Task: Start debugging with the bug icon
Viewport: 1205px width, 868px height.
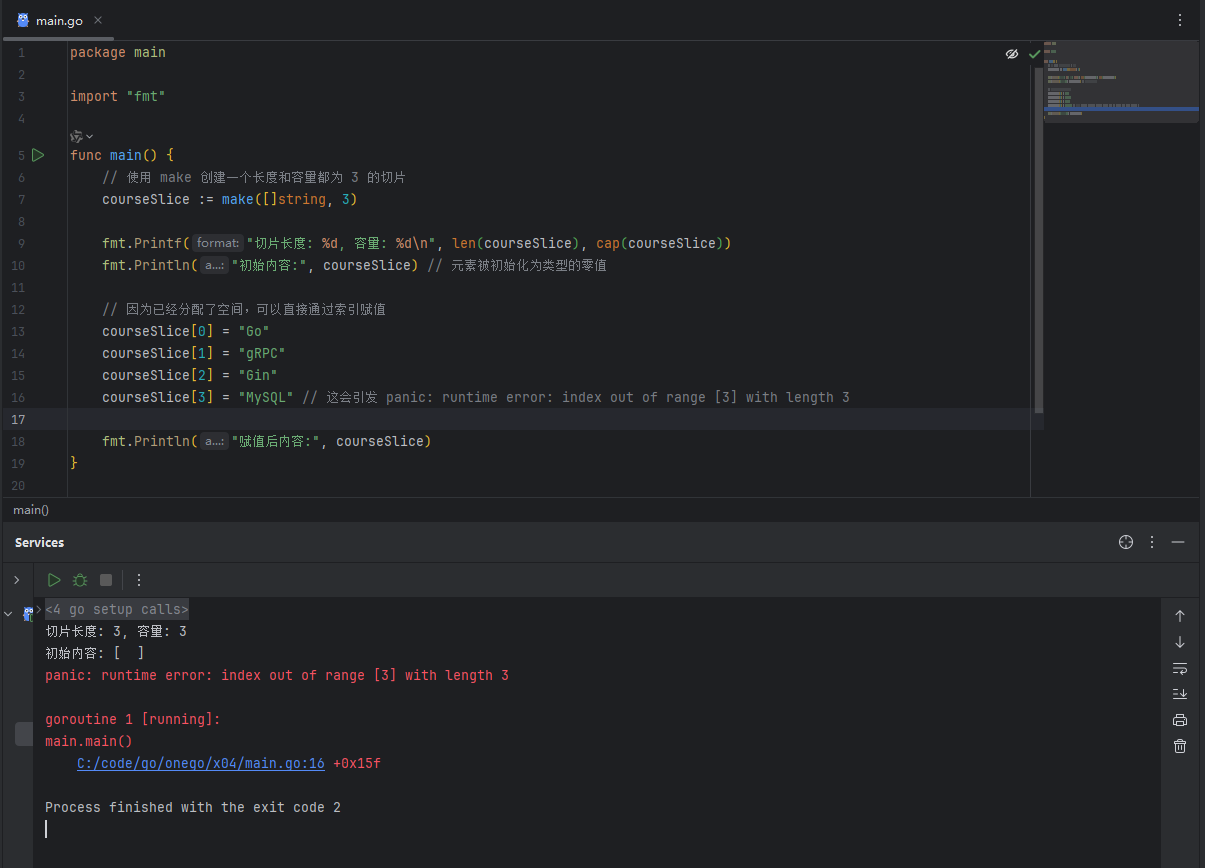Action: point(80,580)
